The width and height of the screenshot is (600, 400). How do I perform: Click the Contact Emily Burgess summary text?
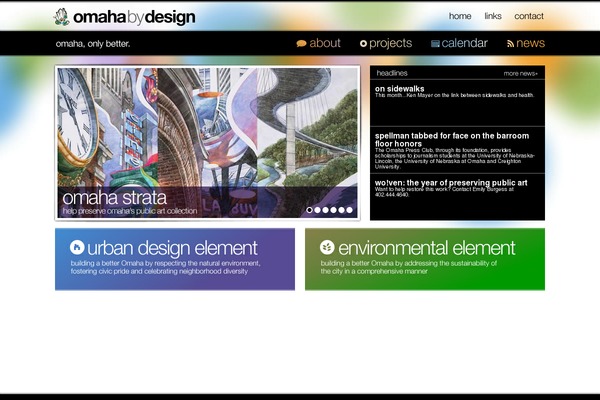444,192
